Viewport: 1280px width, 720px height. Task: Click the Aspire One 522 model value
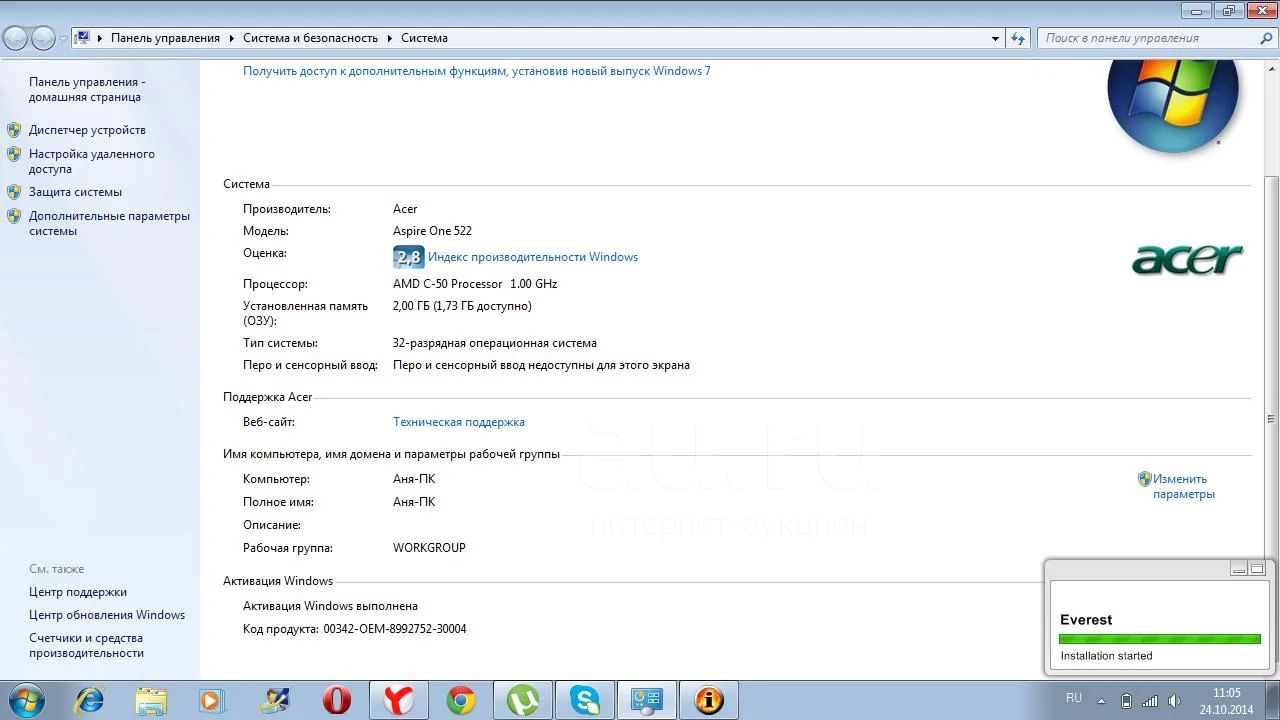pyautogui.click(x=432, y=231)
